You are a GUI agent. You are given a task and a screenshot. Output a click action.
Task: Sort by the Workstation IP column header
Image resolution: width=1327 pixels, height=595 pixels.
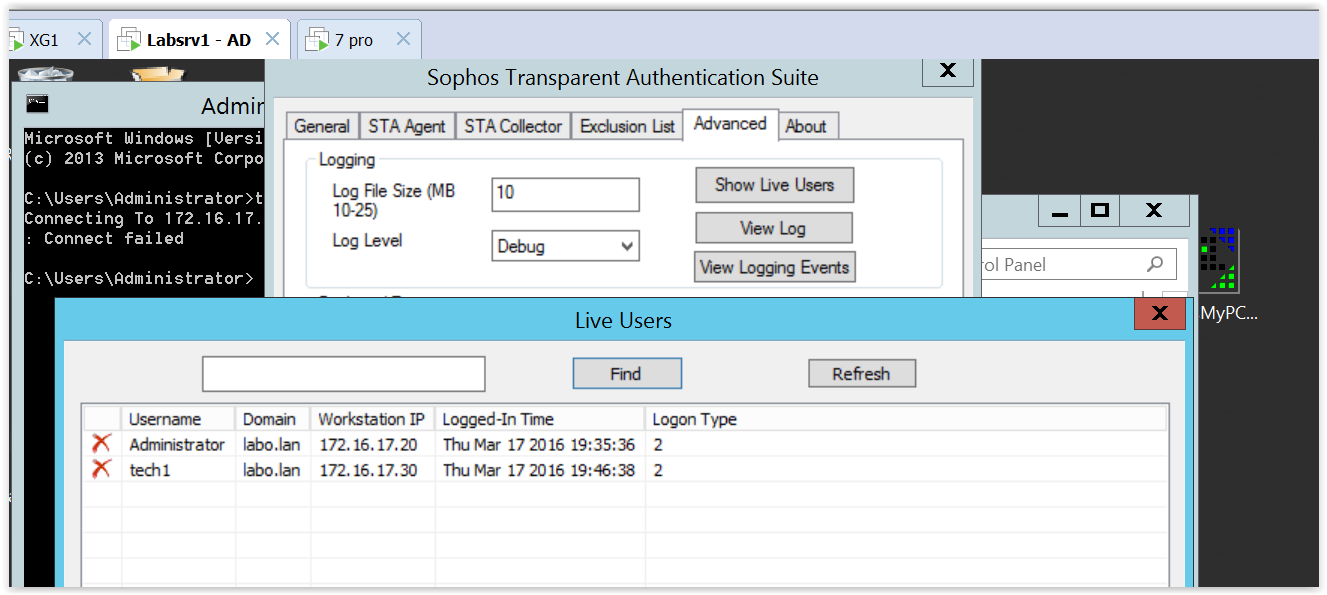372,419
